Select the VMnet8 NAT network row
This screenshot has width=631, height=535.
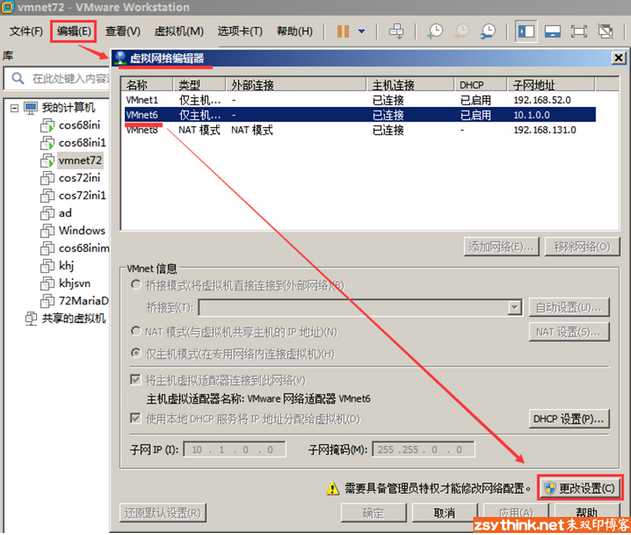[360, 130]
